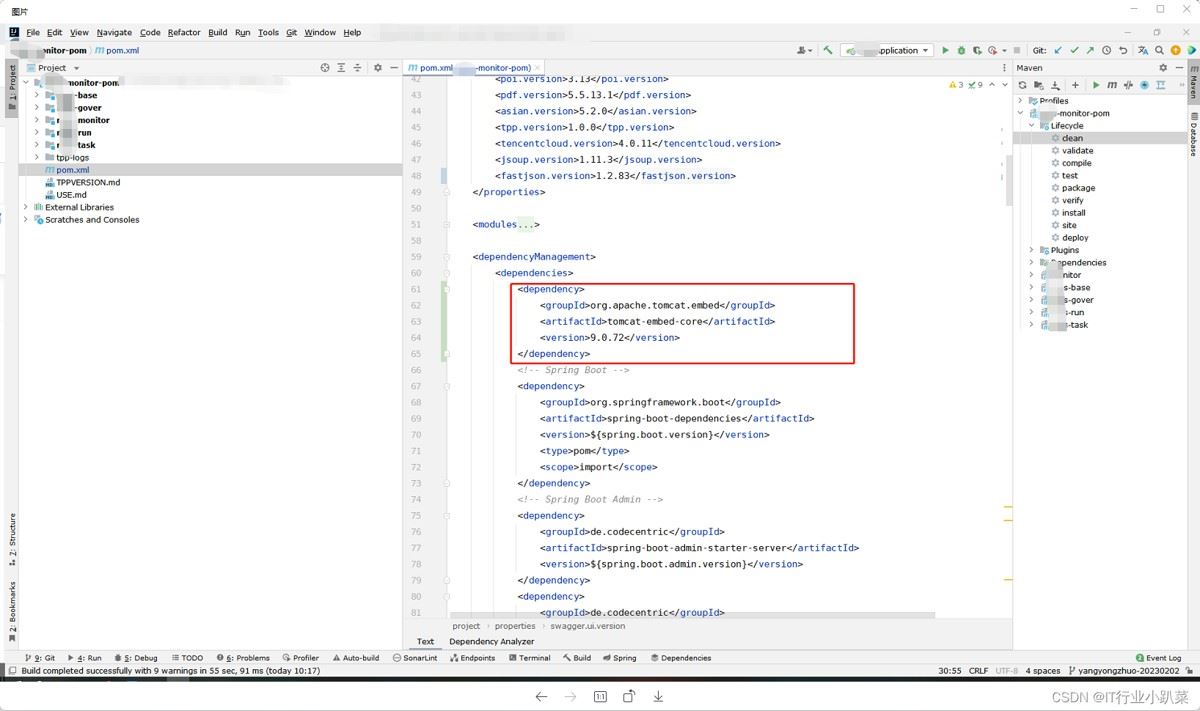Expand the External Libraries node
The height and width of the screenshot is (711, 1200).
point(26,207)
